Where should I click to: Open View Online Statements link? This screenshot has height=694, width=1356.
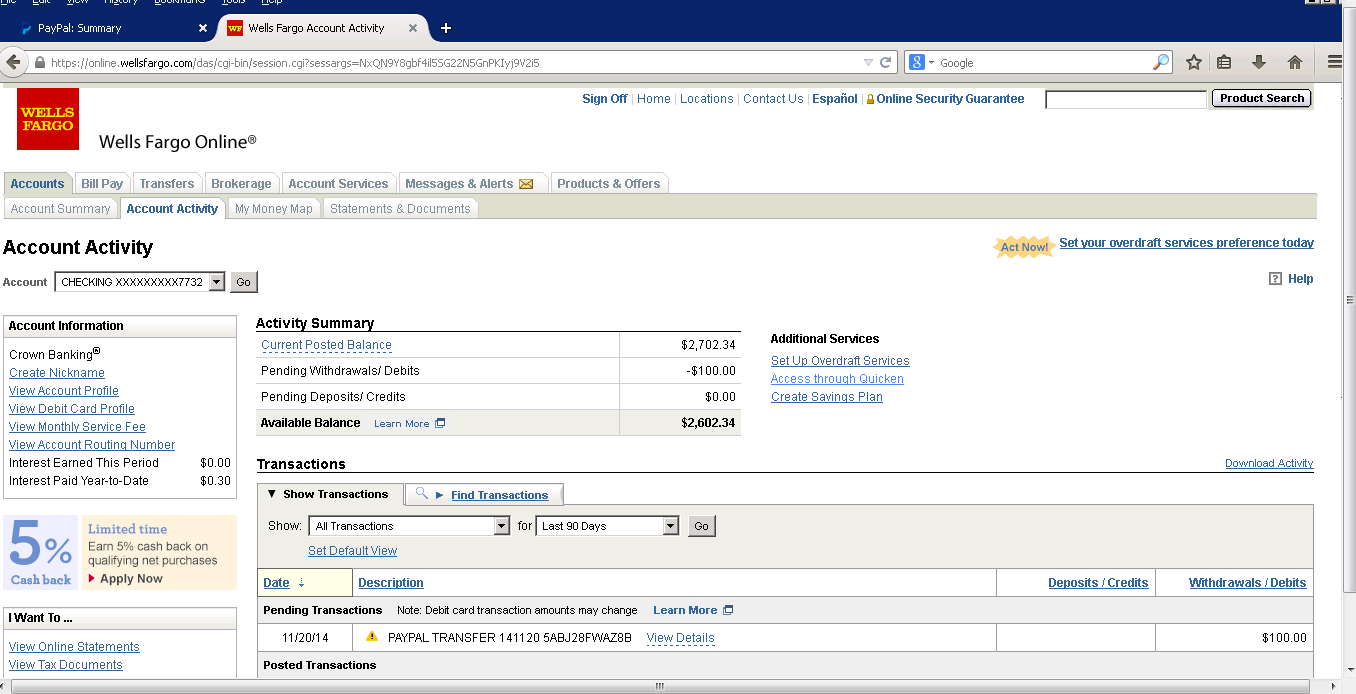[x=74, y=647]
